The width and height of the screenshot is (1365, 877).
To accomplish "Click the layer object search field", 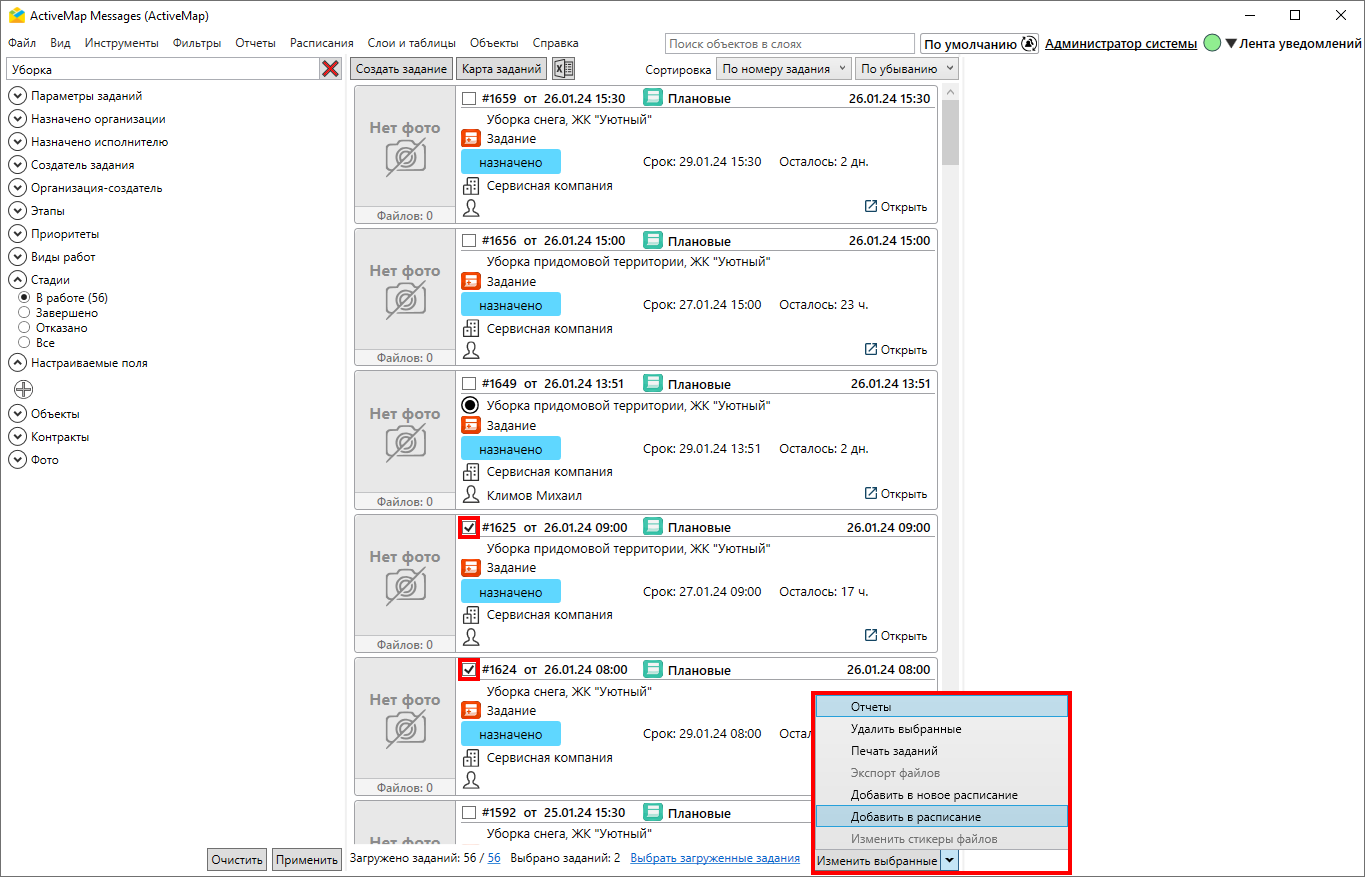I will click(x=789, y=44).
